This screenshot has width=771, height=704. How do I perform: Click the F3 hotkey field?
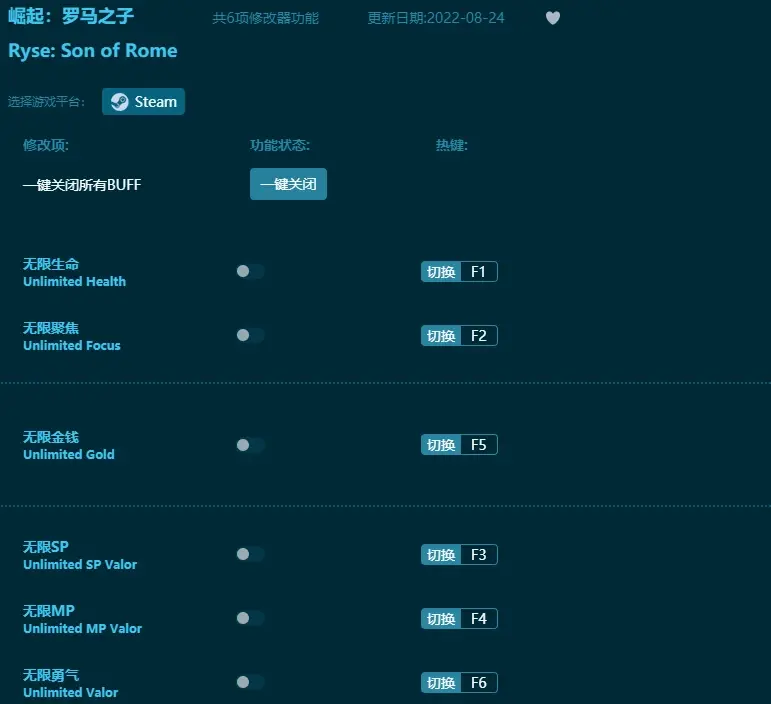coord(479,555)
